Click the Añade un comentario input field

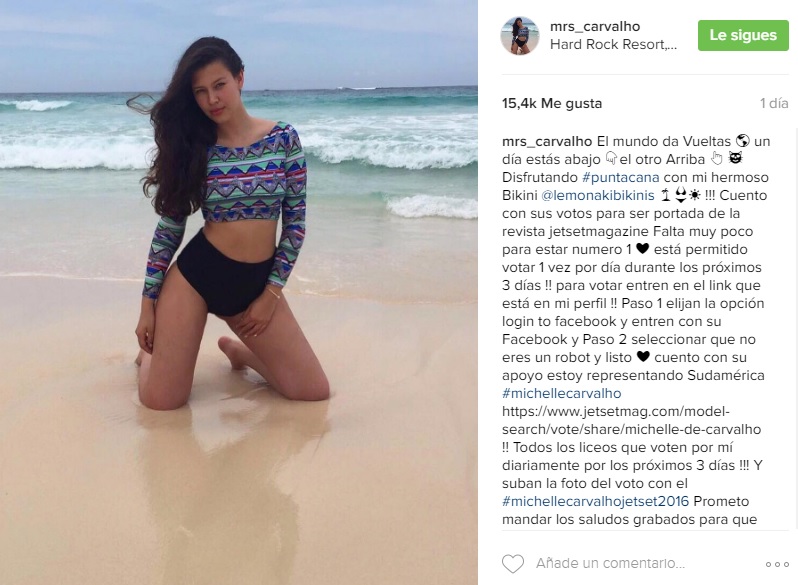tap(610, 563)
